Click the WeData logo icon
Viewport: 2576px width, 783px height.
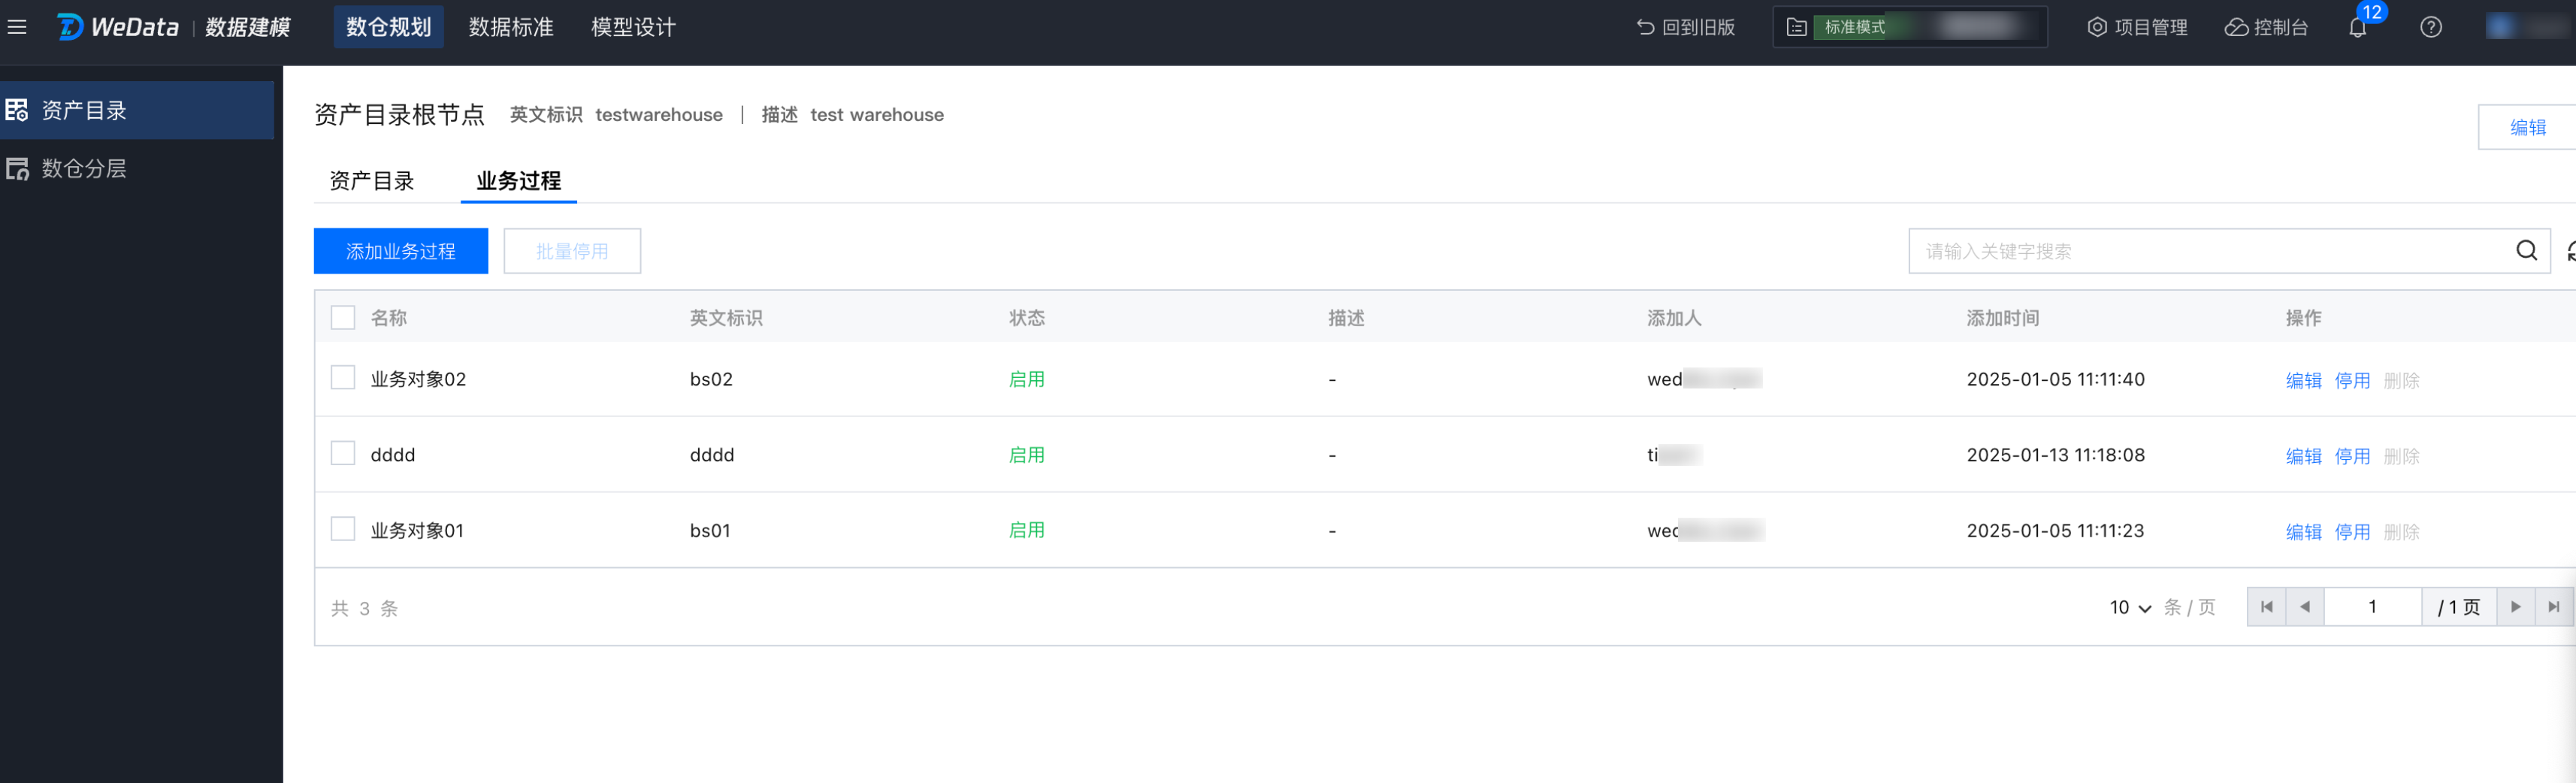point(70,27)
